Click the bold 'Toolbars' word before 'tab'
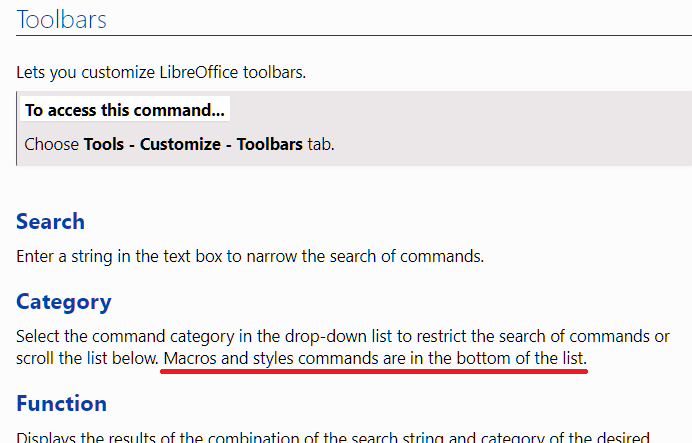 point(270,144)
